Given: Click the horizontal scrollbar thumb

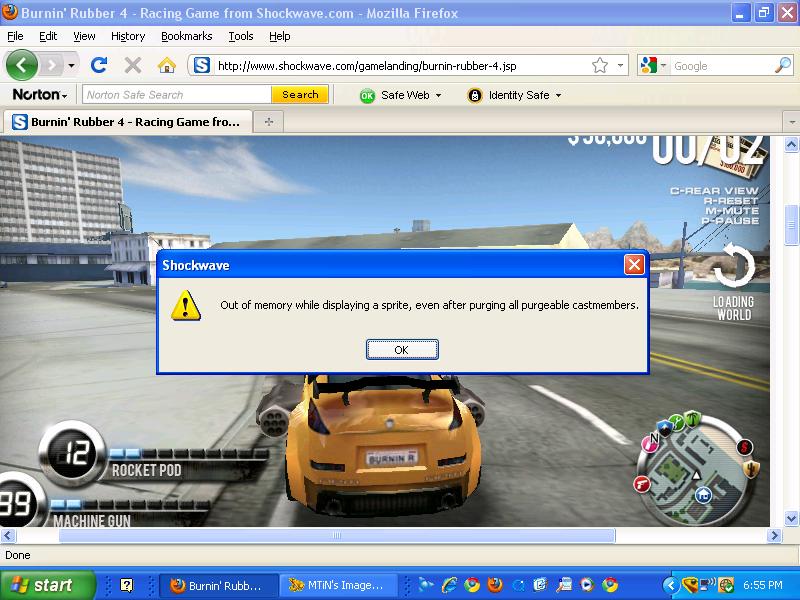Looking at the screenshot, I should 337,535.
